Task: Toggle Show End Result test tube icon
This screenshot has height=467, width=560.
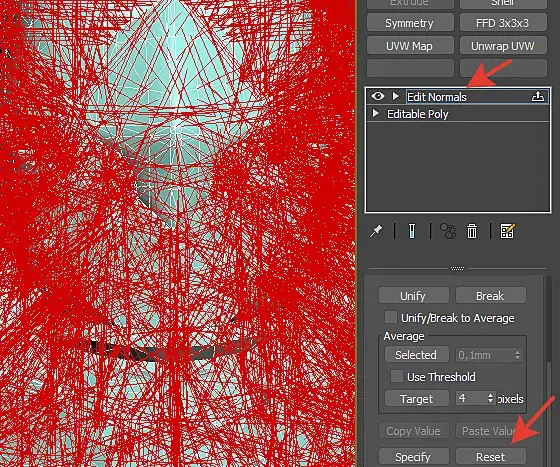Action: tap(412, 231)
